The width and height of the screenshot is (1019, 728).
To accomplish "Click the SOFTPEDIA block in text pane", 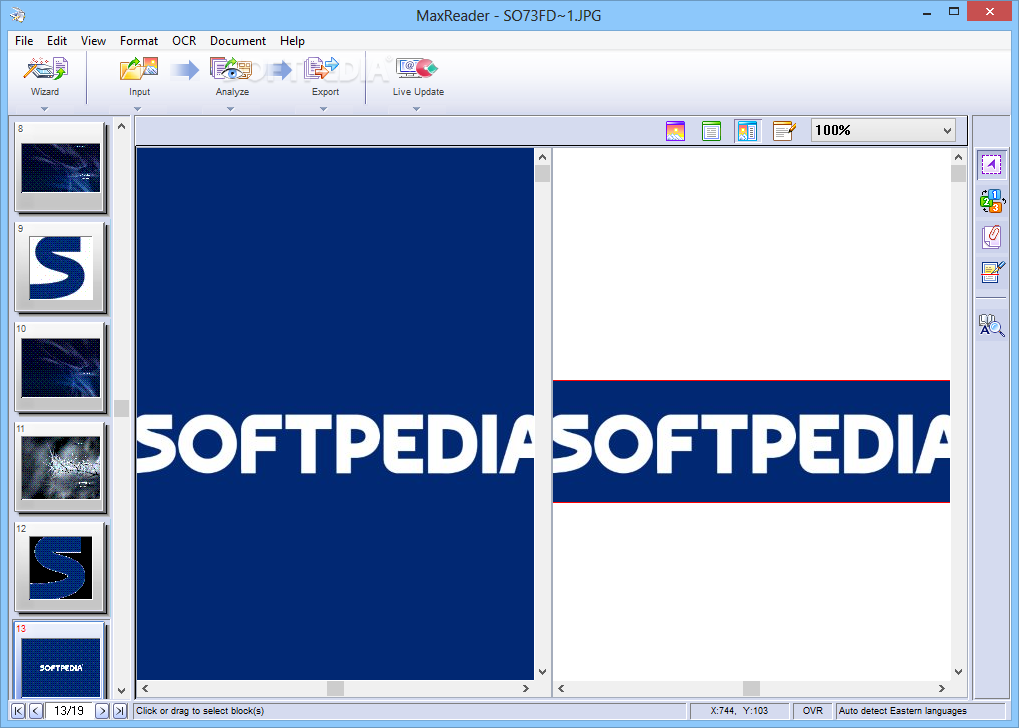I will tap(751, 441).
